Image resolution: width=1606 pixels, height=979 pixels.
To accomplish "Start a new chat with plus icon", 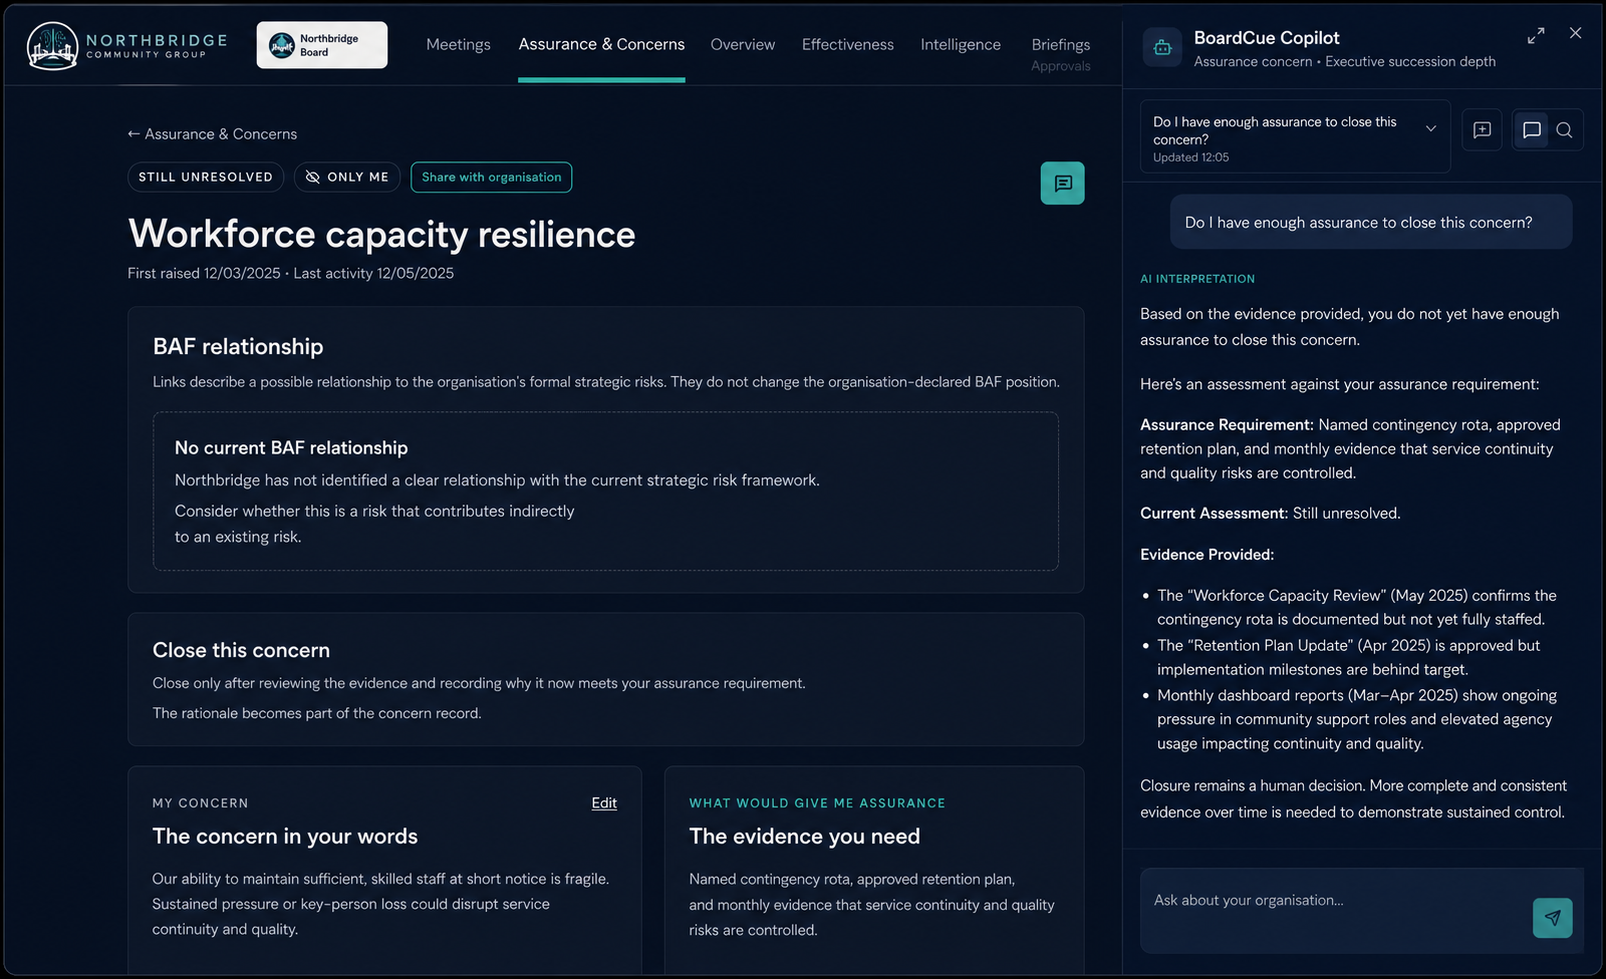I will pyautogui.click(x=1482, y=130).
